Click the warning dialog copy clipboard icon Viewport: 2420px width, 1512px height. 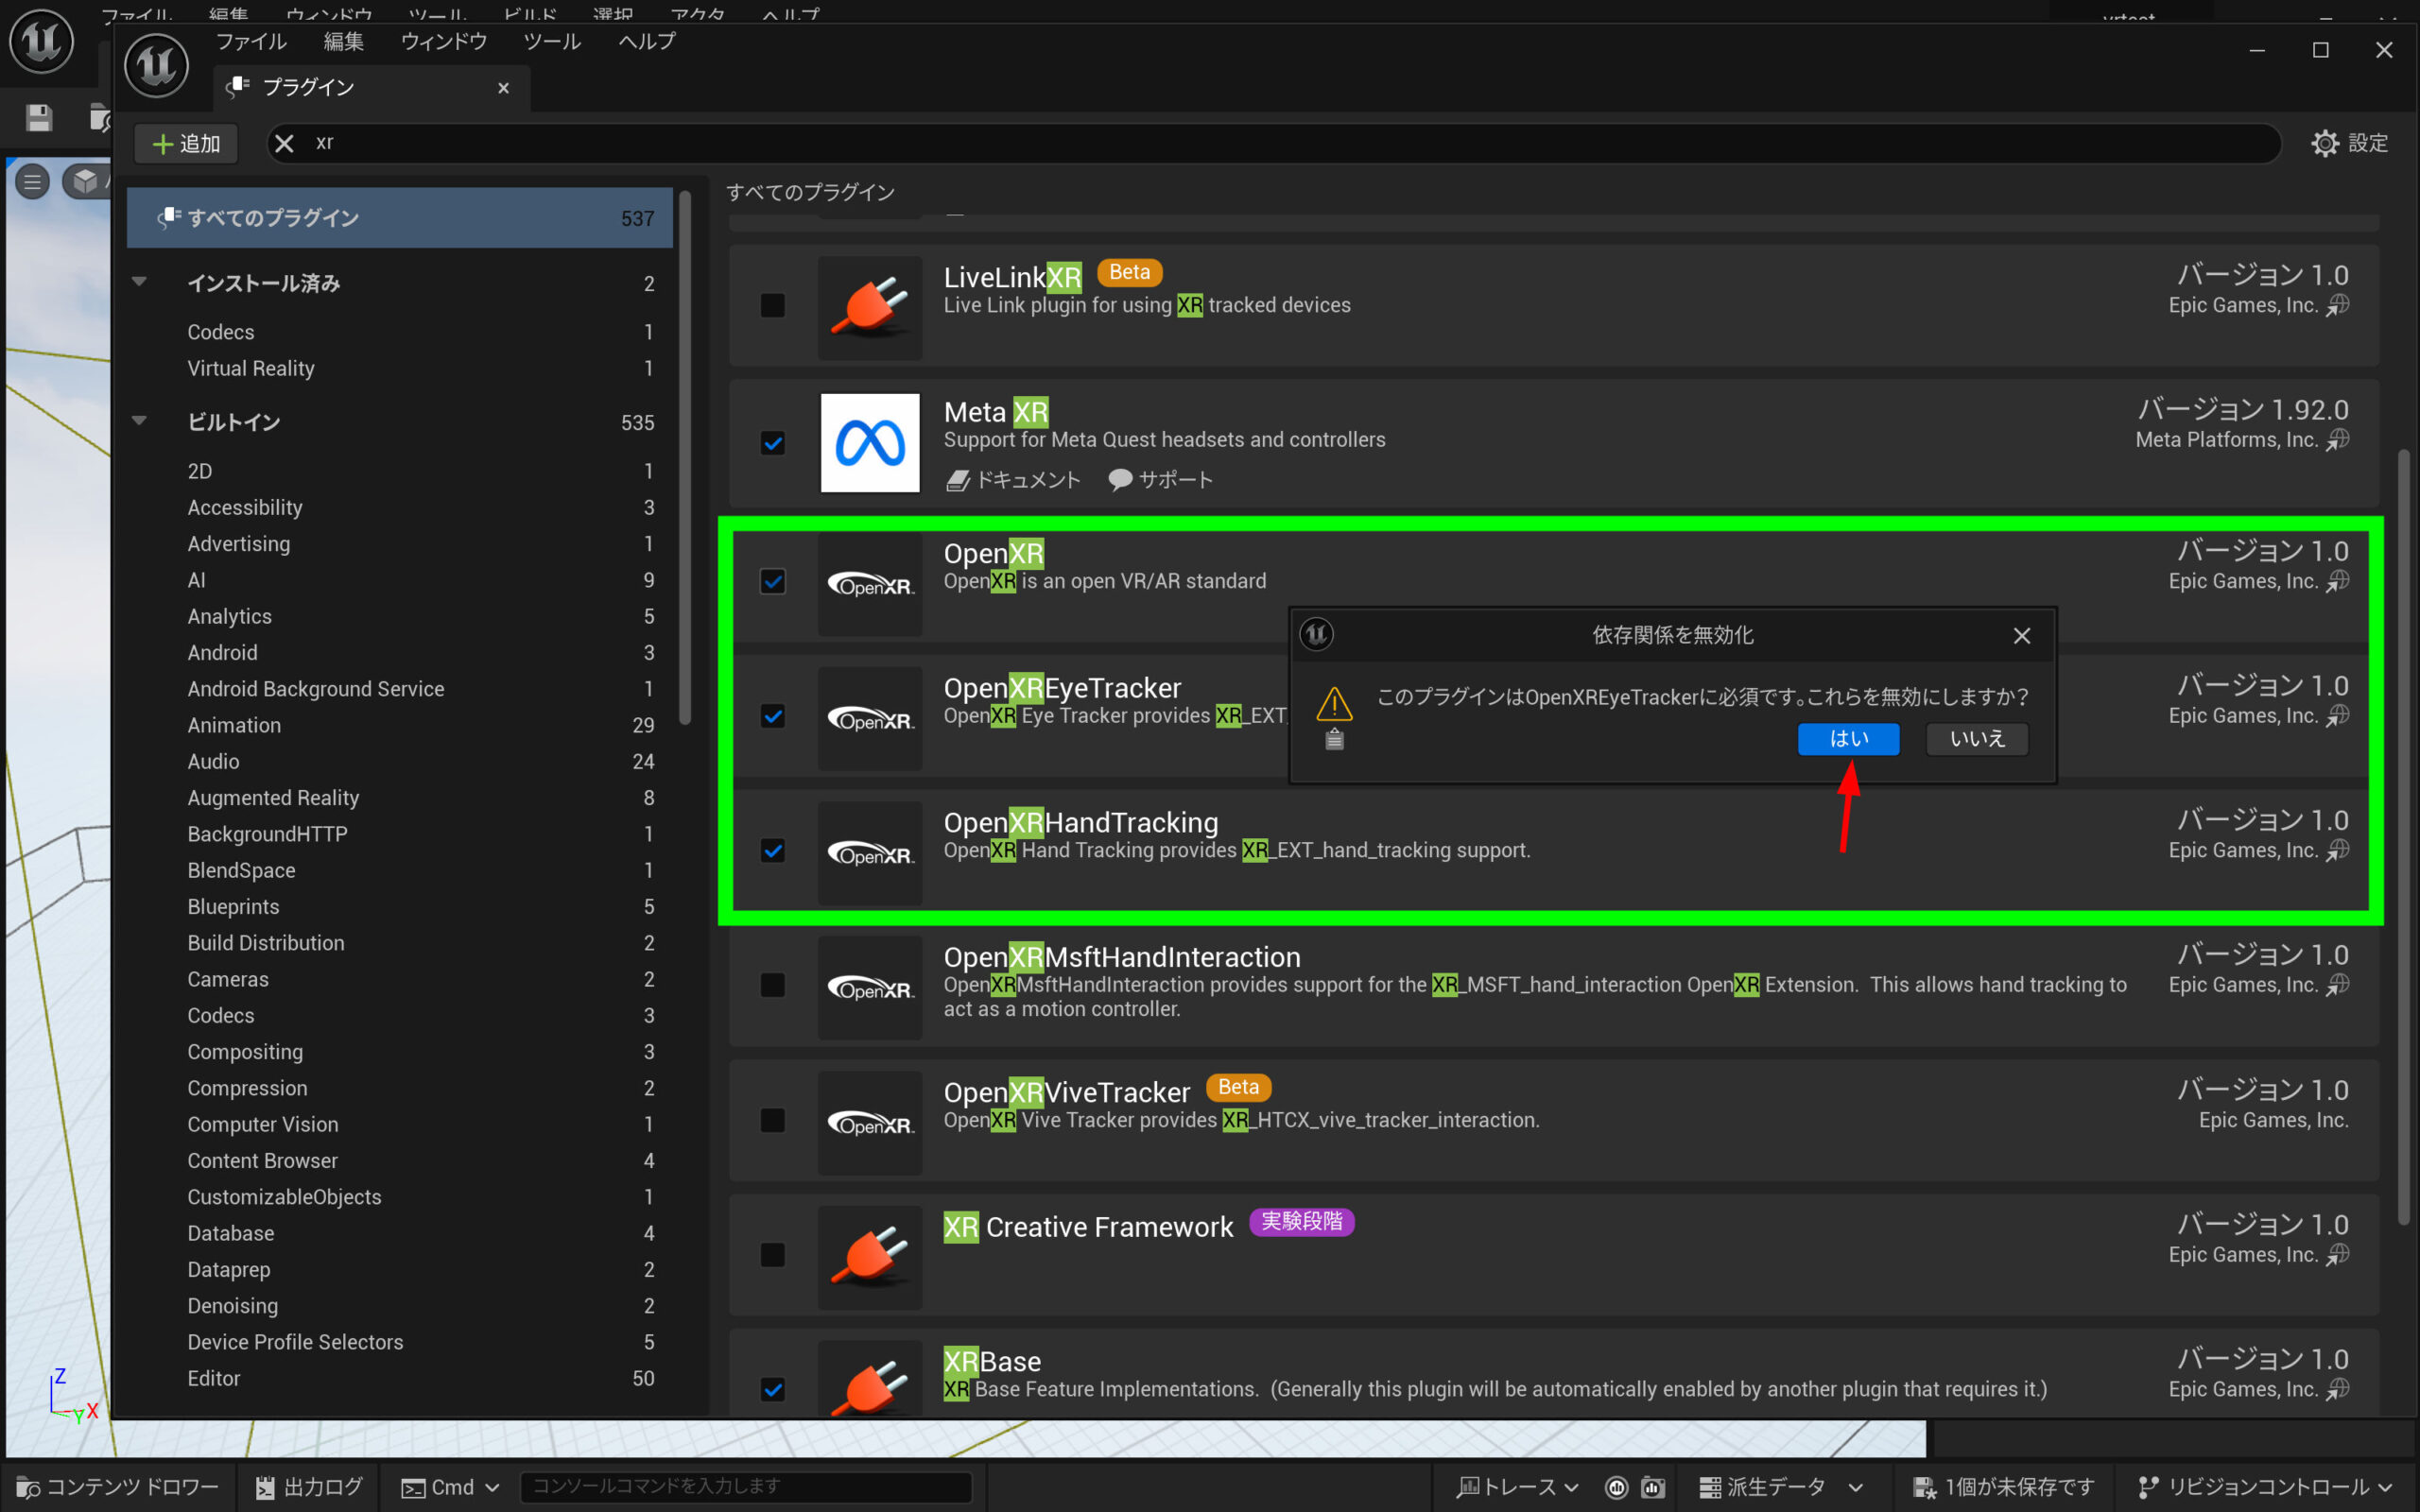[1334, 740]
